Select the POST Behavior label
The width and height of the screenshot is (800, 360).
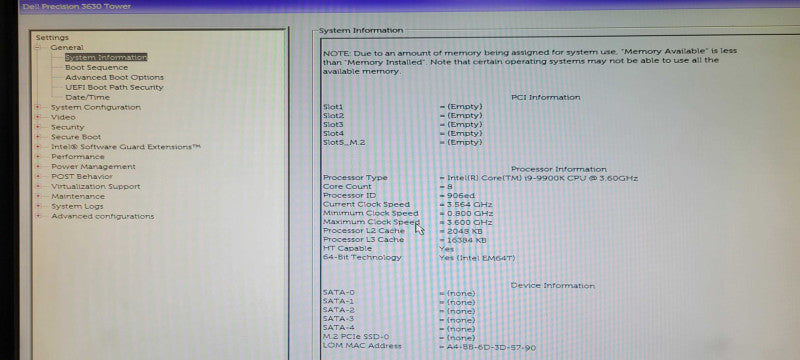pyautogui.click(x=82, y=176)
